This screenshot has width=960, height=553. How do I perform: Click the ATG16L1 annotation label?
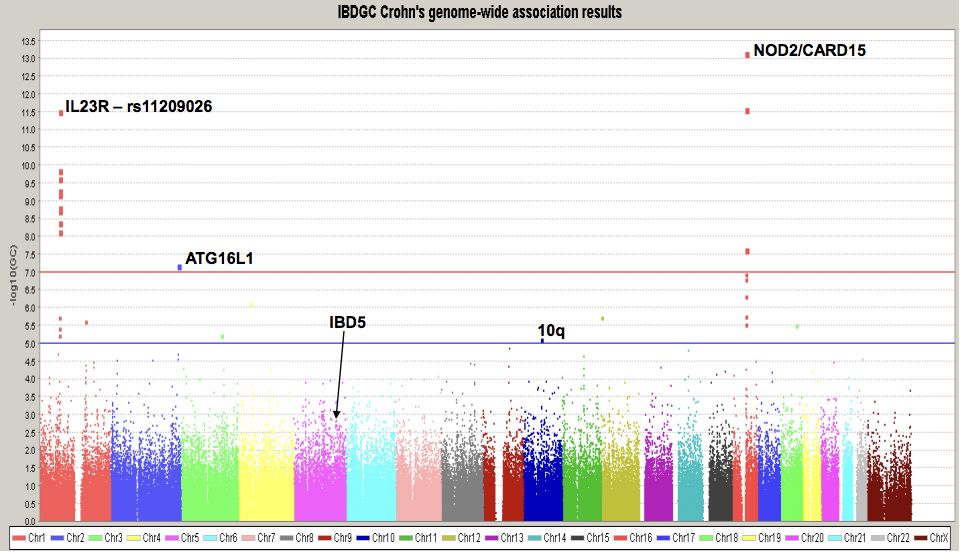[219, 259]
